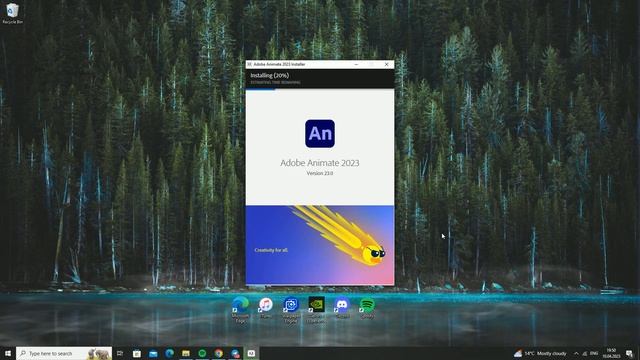Open Spotify from the taskbar
Viewport: 640px width, 360px height.
(202, 353)
